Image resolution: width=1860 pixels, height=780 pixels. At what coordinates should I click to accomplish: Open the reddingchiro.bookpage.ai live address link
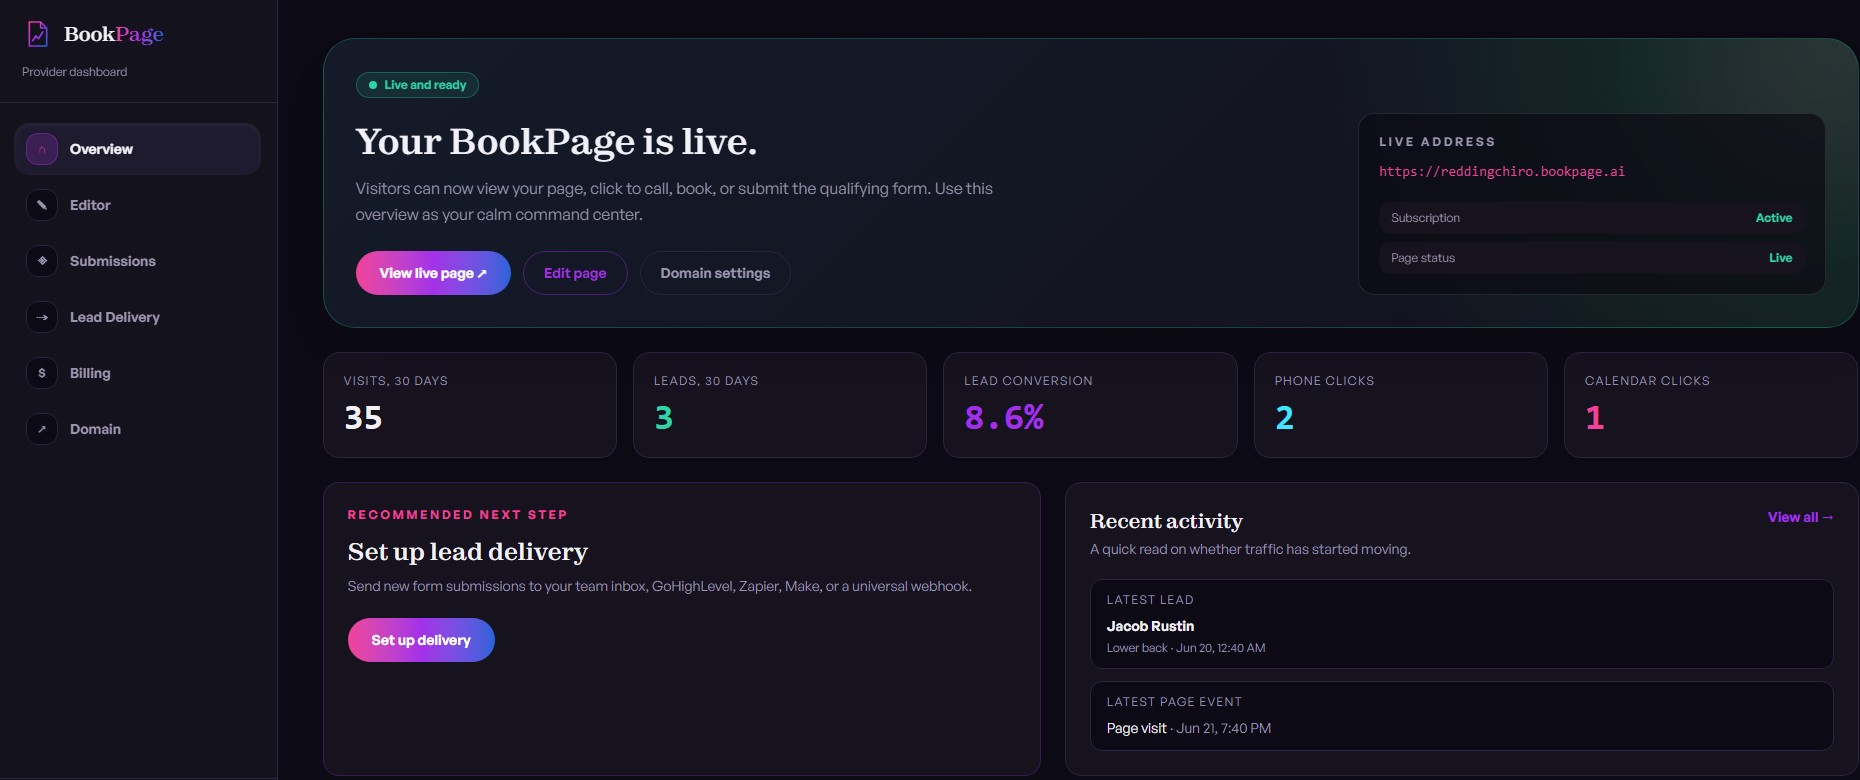coord(1501,172)
